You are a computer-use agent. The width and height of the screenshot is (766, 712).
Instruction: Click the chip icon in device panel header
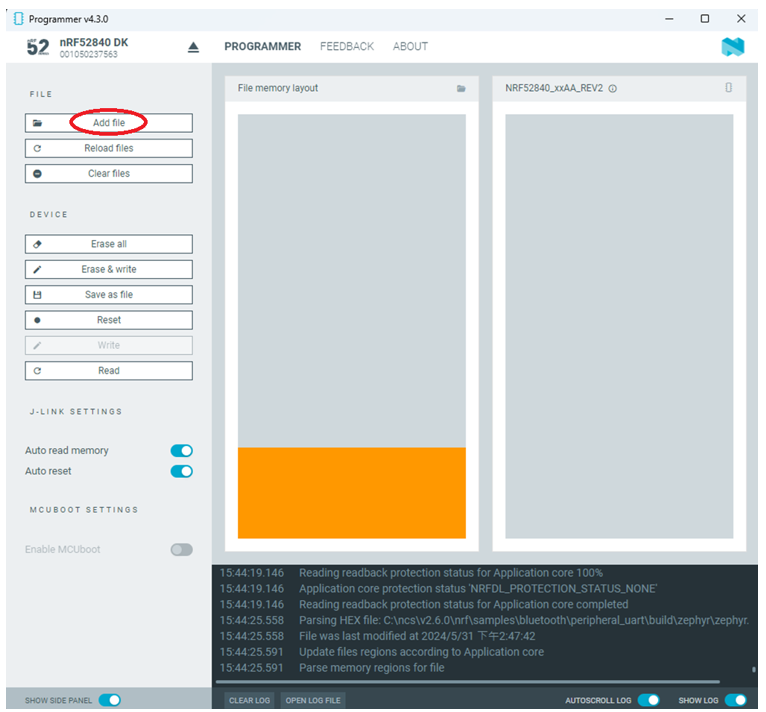728,88
